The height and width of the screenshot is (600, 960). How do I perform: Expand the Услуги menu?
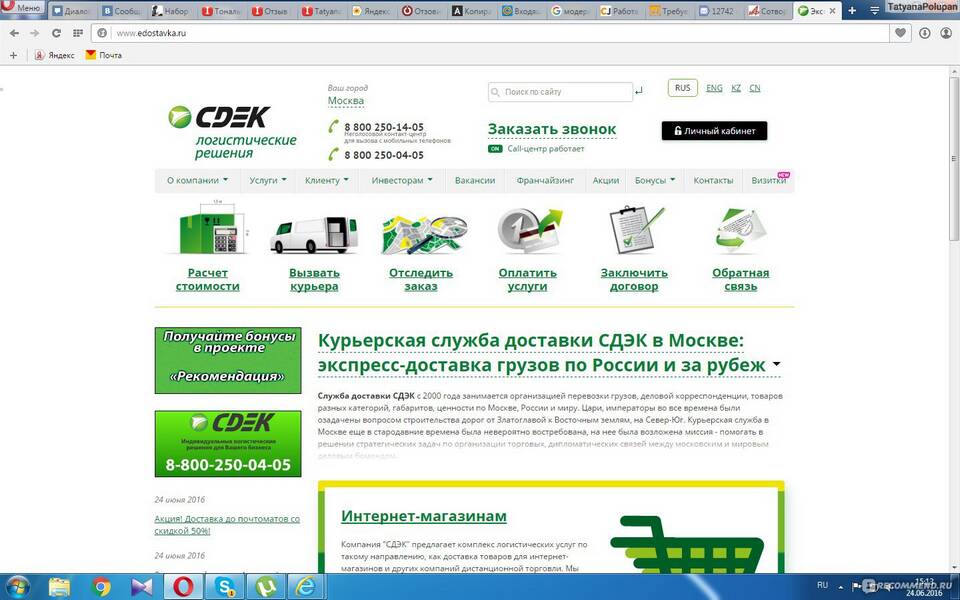click(268, 181)
